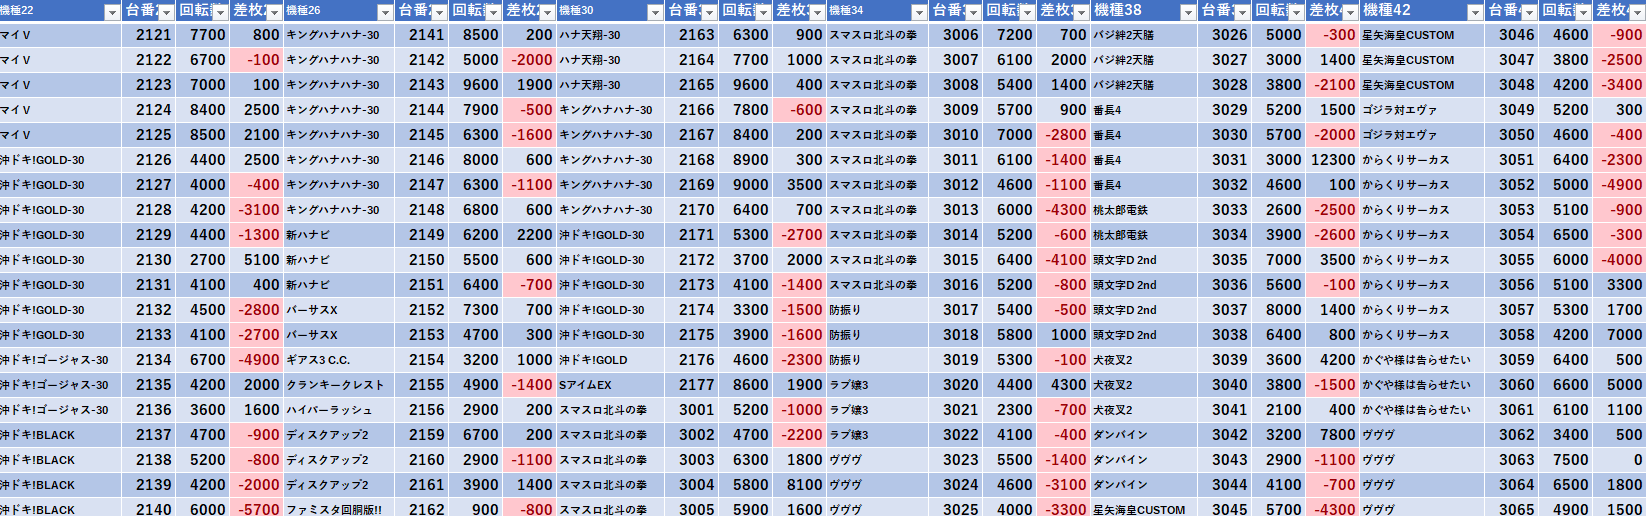
Task: Open 回転 filter dropdown in 機種42 group
Action: click(x=1583, y=12)
